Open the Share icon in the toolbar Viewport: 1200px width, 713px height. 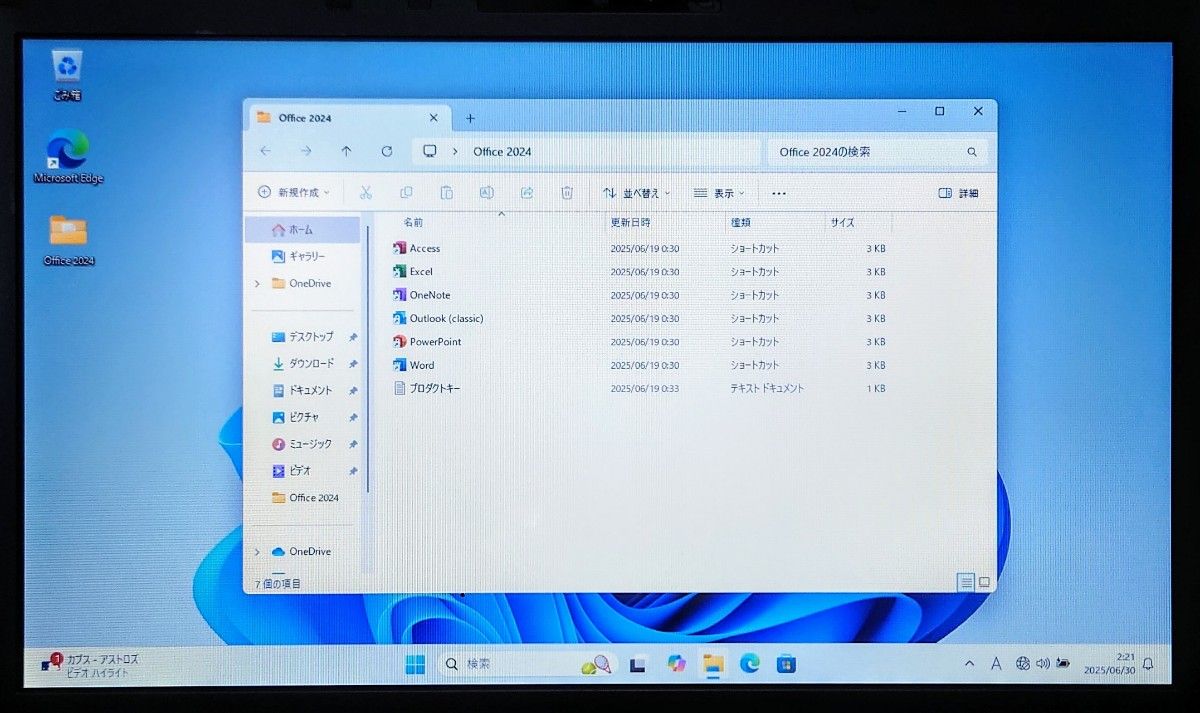(x=526, y=192)
